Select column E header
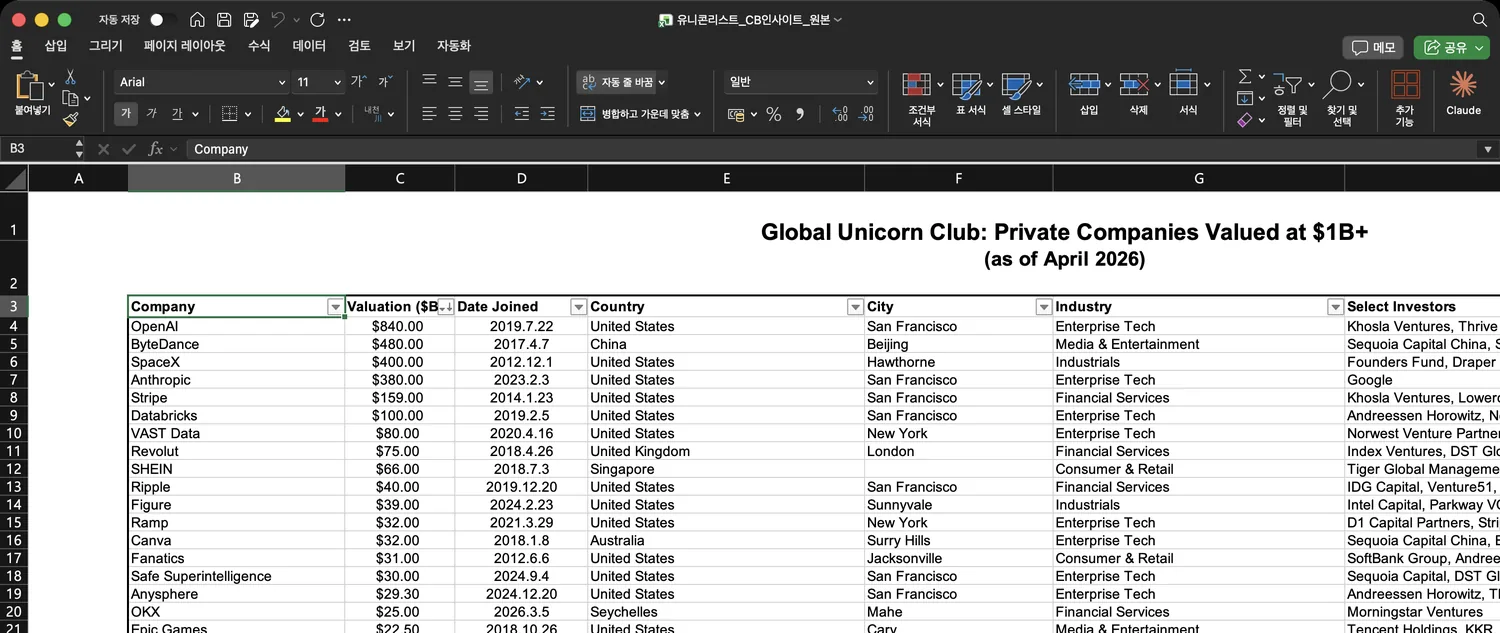The image size is (1500, 633). click(726, 178)
